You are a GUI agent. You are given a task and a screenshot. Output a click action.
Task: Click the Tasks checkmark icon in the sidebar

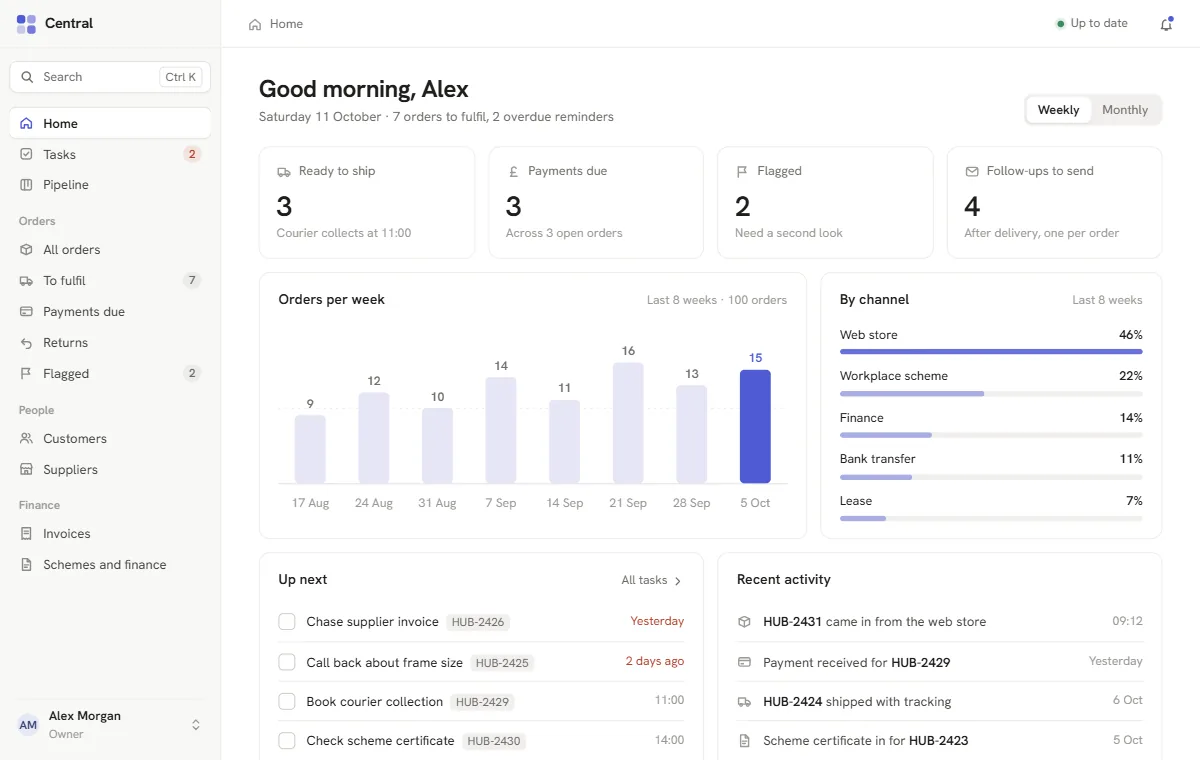(x=27, y=155)
